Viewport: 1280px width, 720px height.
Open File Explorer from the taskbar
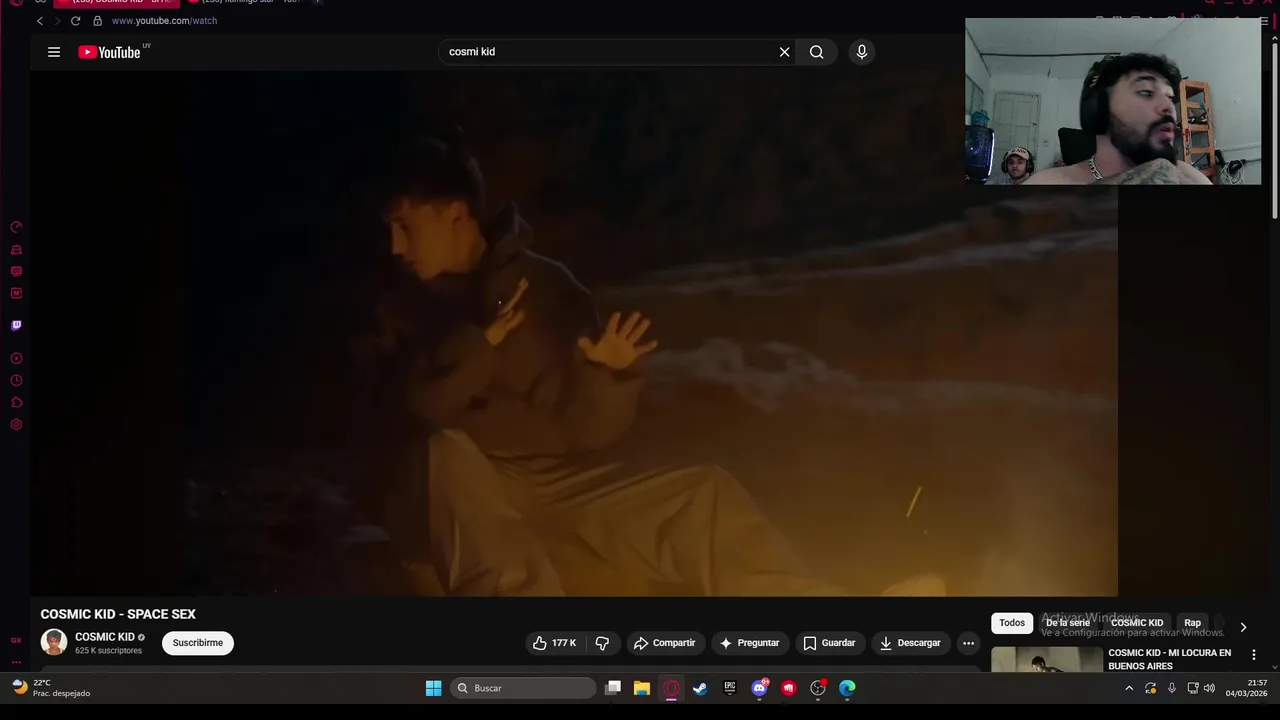642,688
